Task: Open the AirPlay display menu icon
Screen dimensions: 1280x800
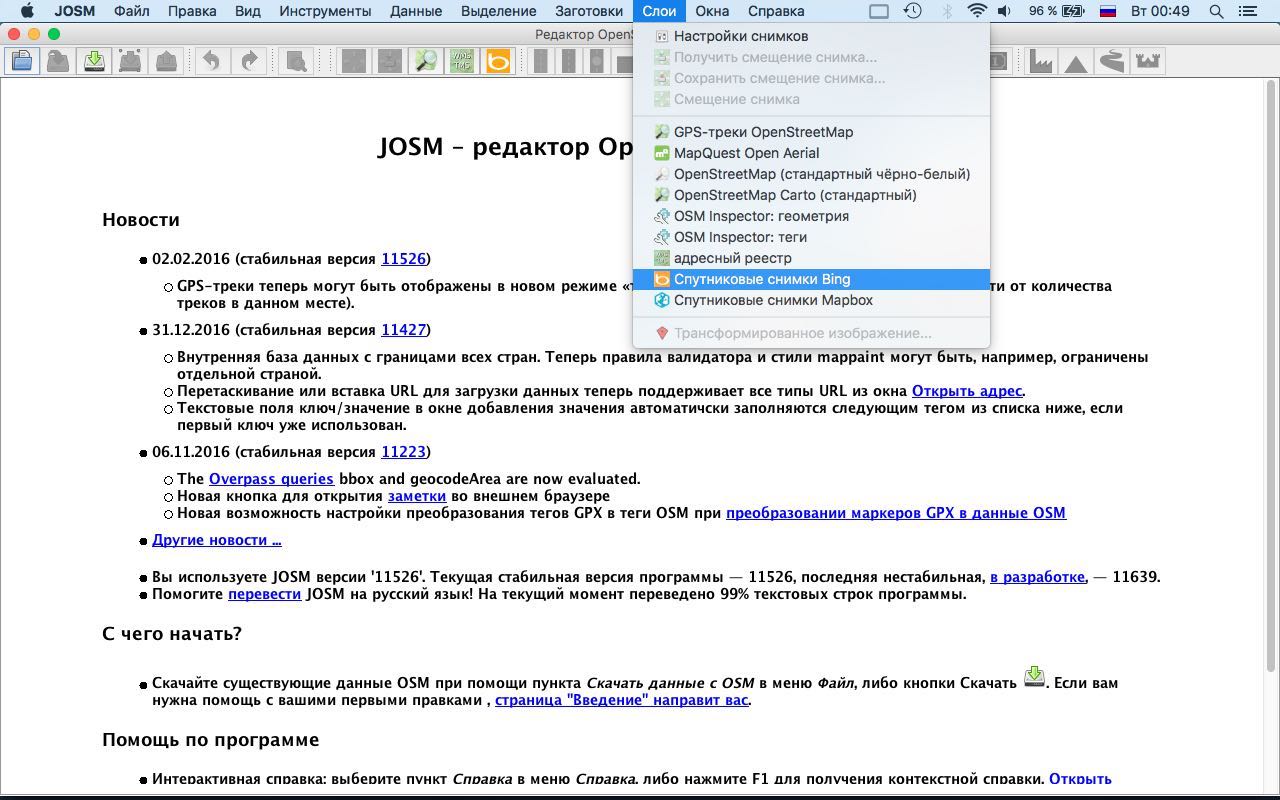Action: tap(879, 11)
